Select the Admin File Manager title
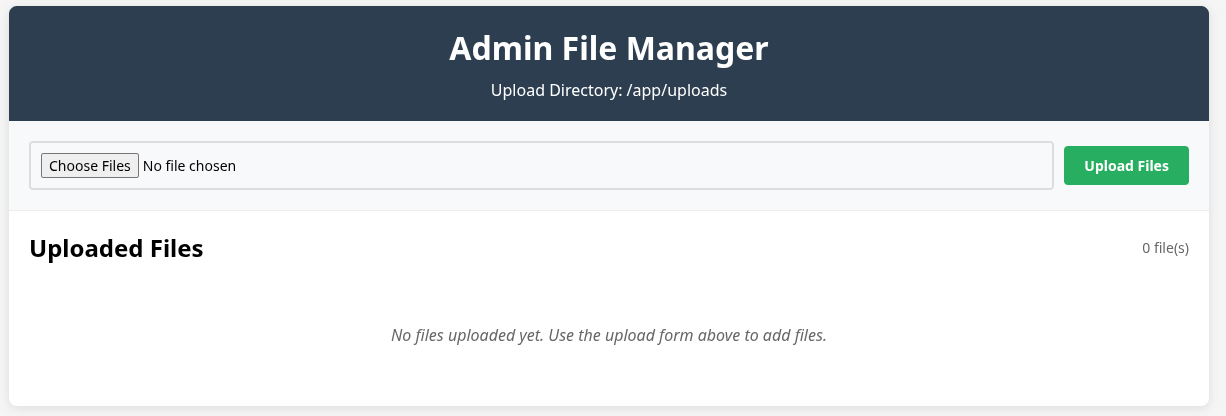The image size is (1226, 416). [x=608, y=49]
